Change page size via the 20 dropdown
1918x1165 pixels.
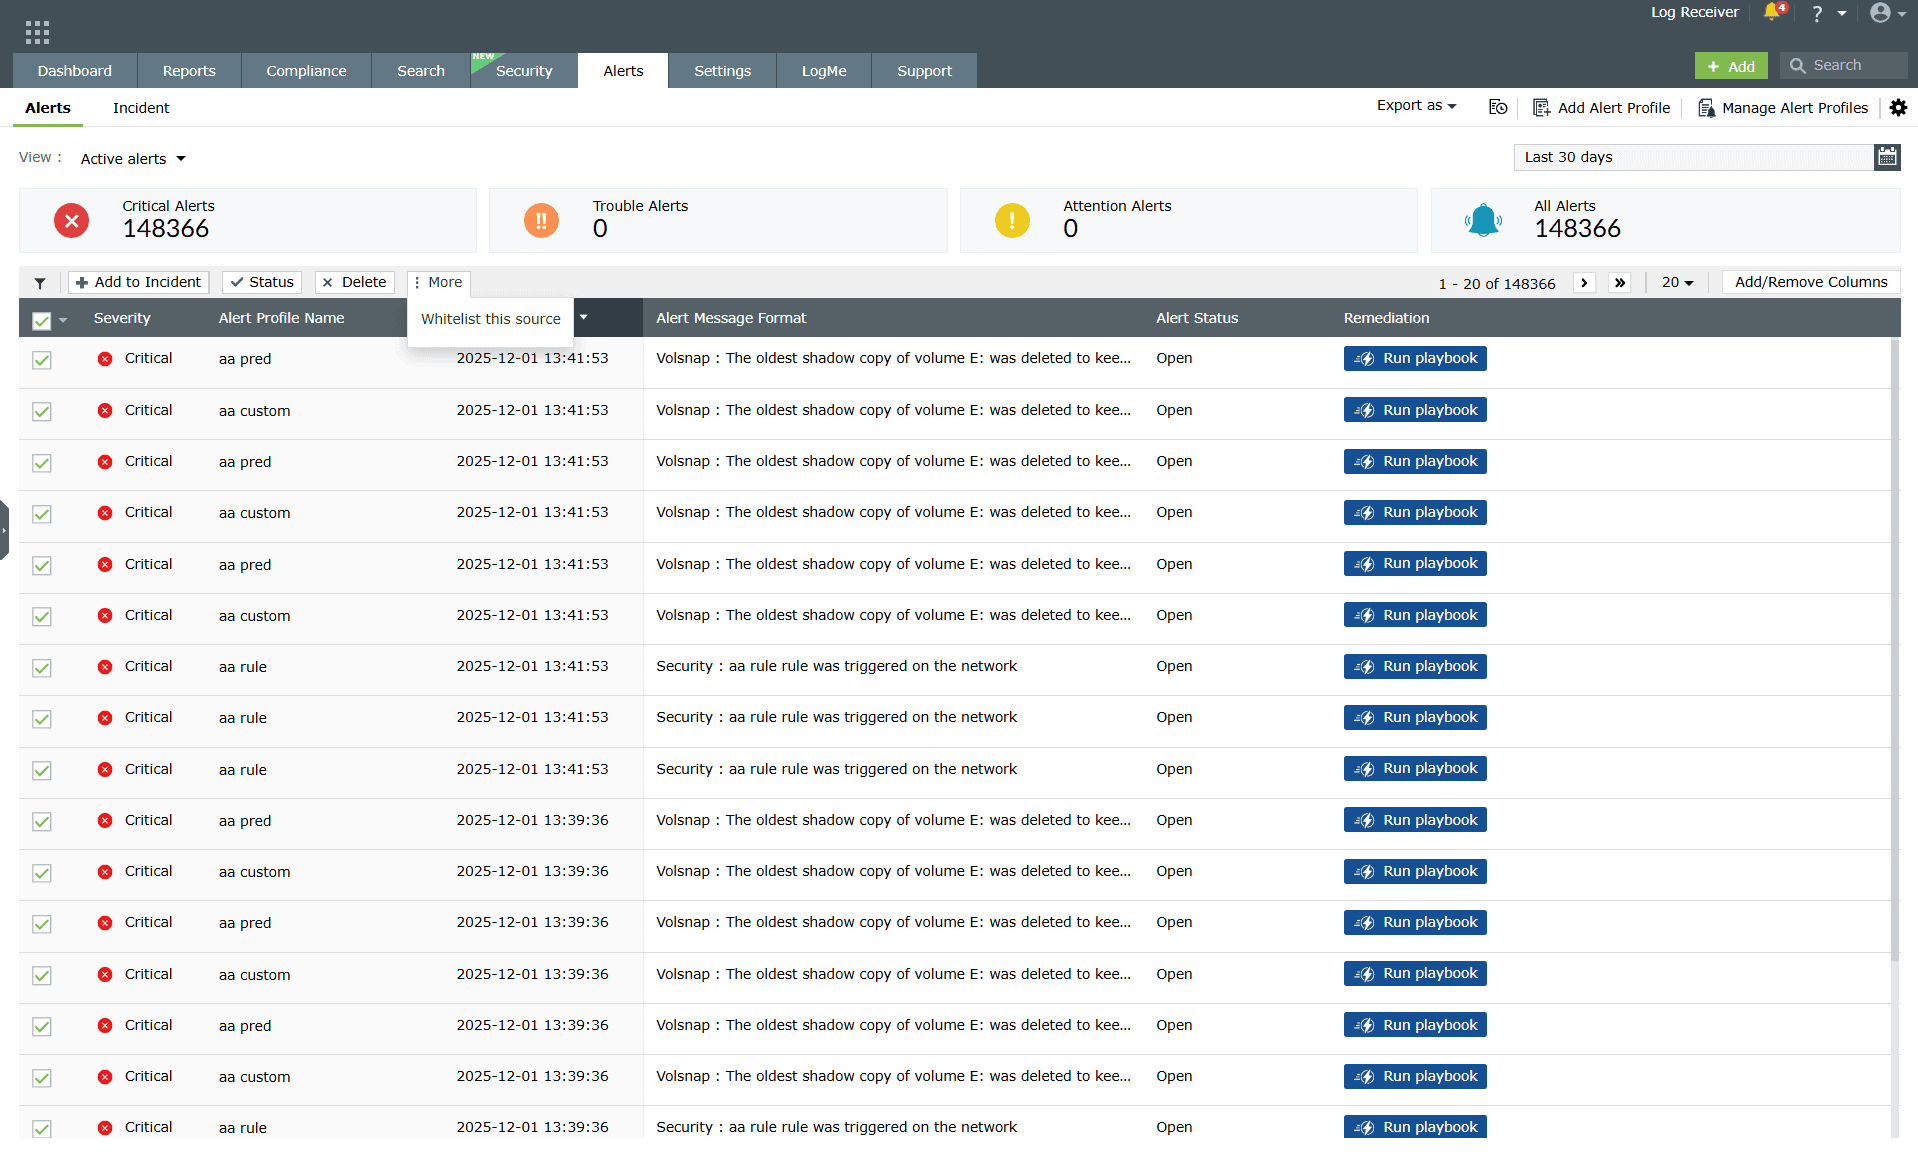point(1677,283)
